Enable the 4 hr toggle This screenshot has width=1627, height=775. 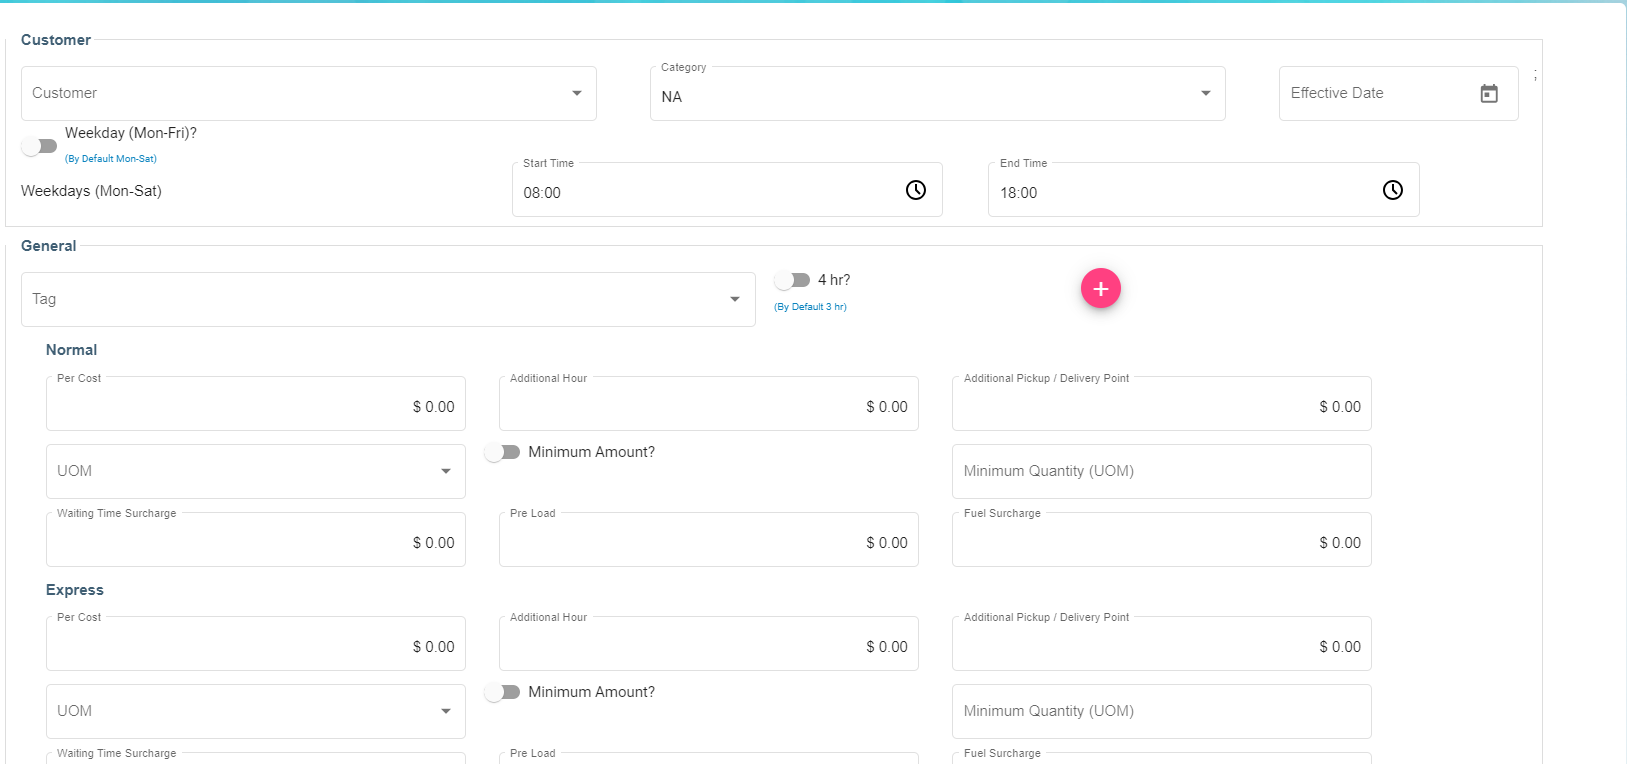[792, 280]
